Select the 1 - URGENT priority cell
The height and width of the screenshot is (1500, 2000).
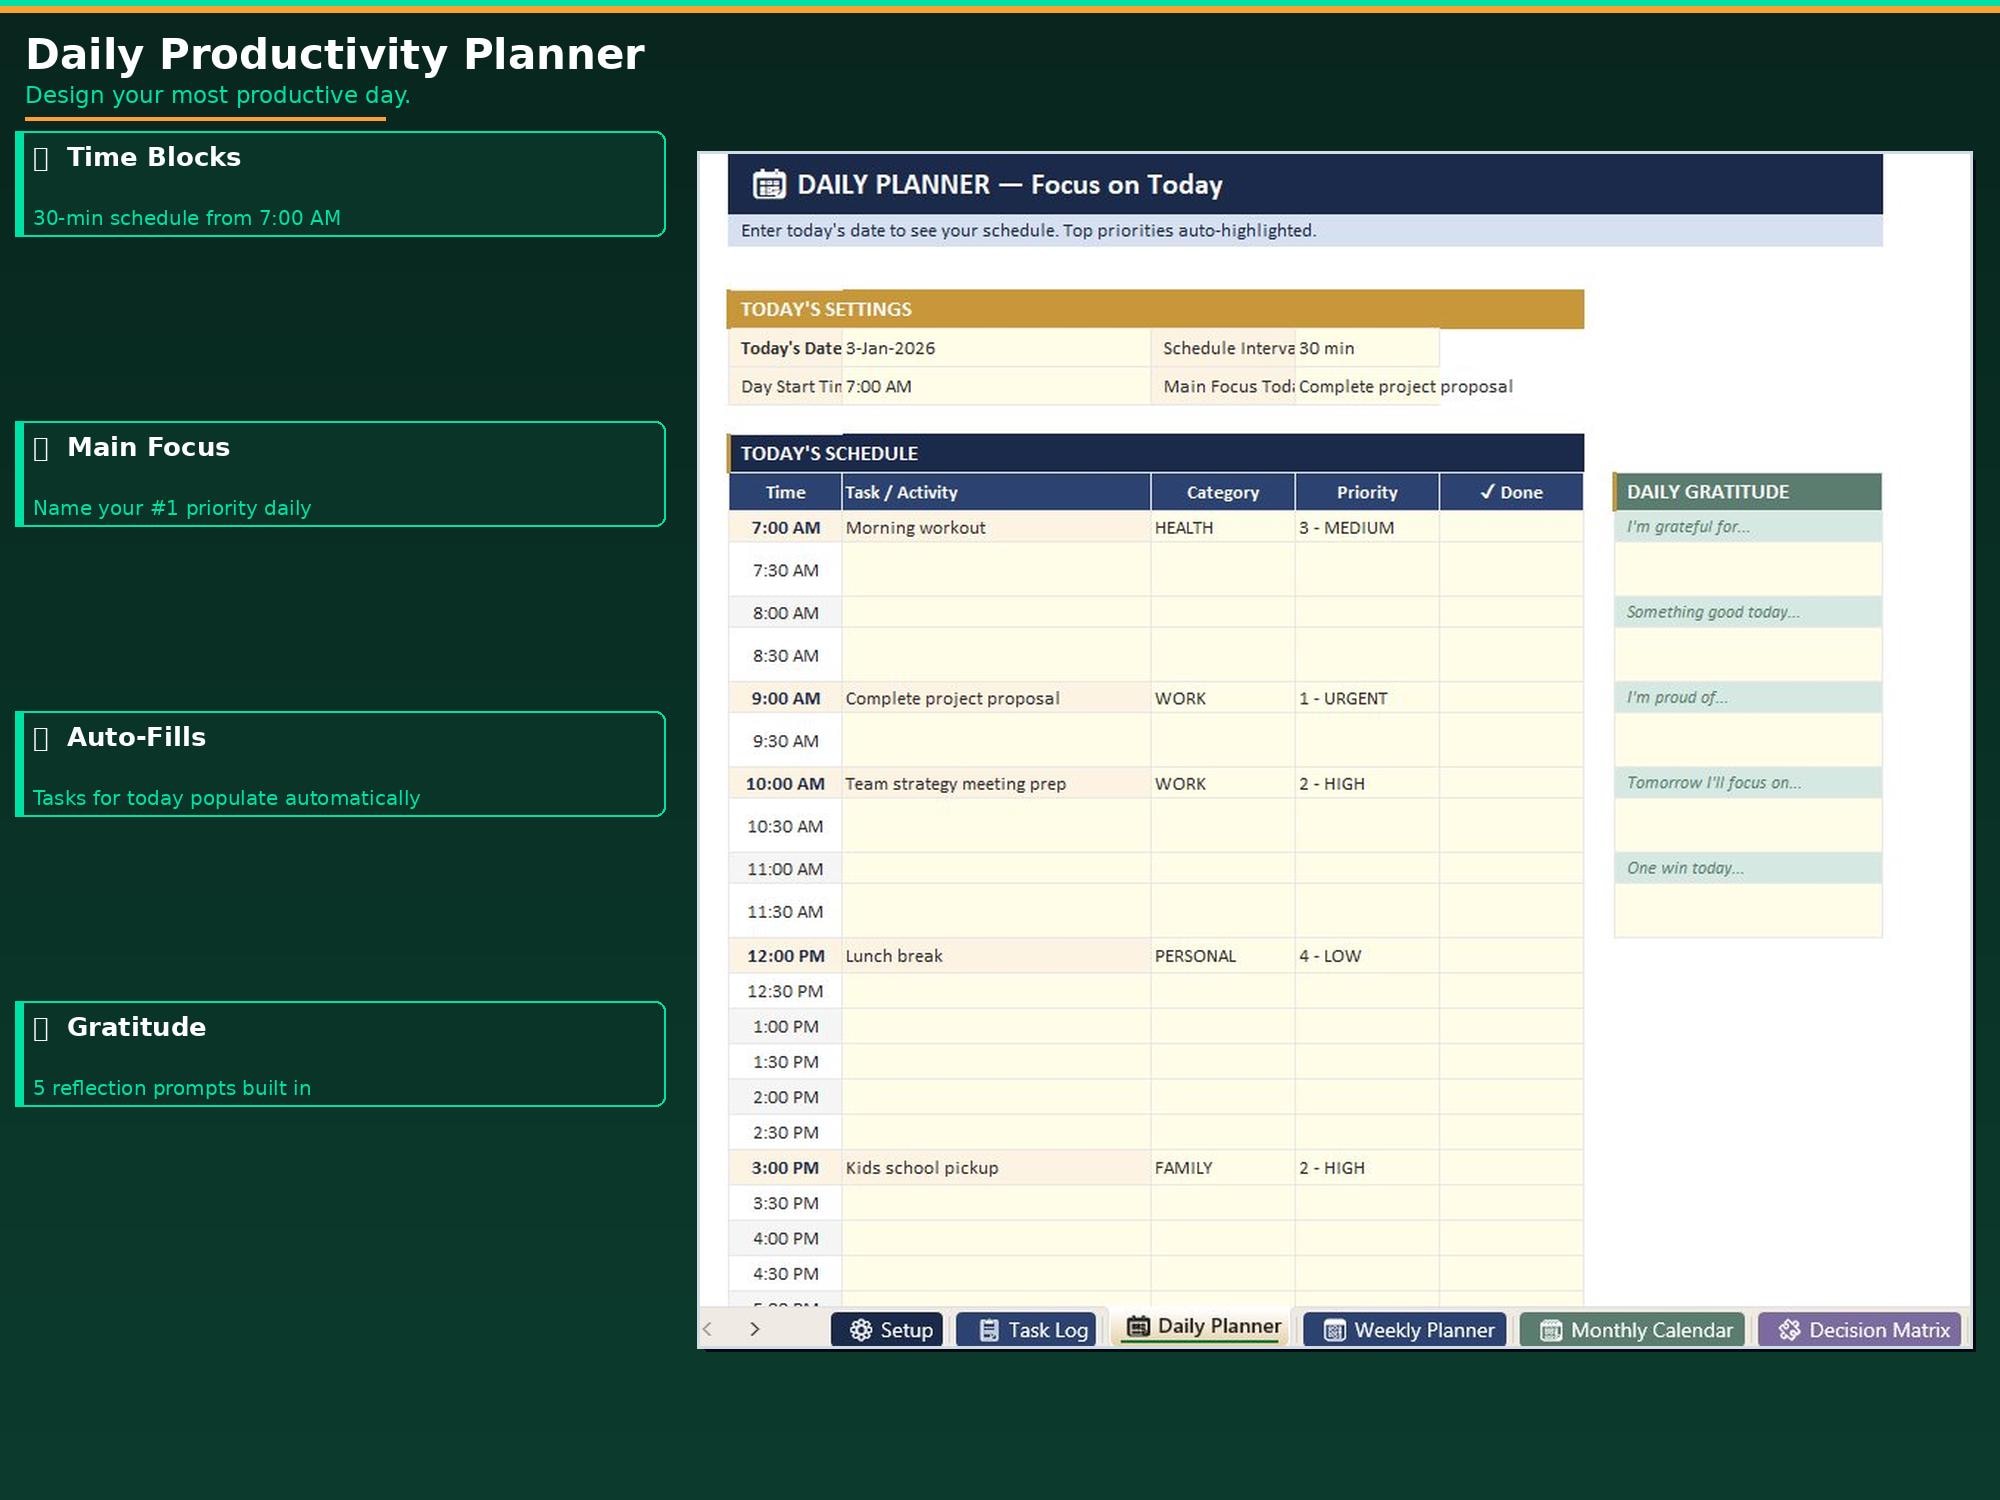[1367, 698]
